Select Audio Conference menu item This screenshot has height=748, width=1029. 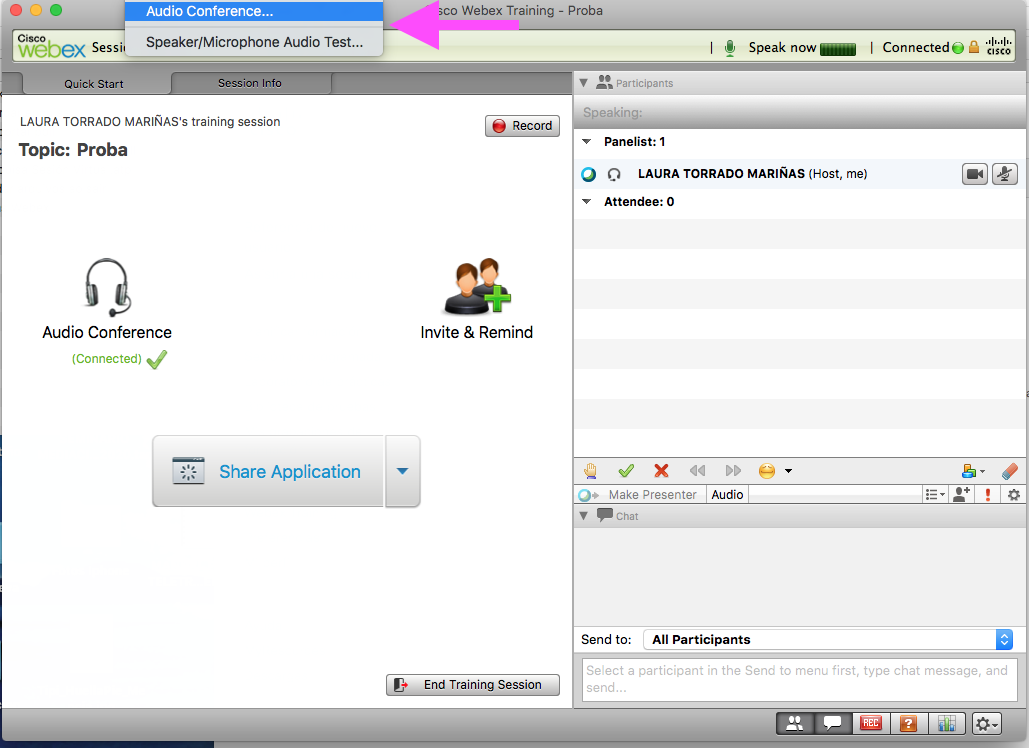coord(253,13)
